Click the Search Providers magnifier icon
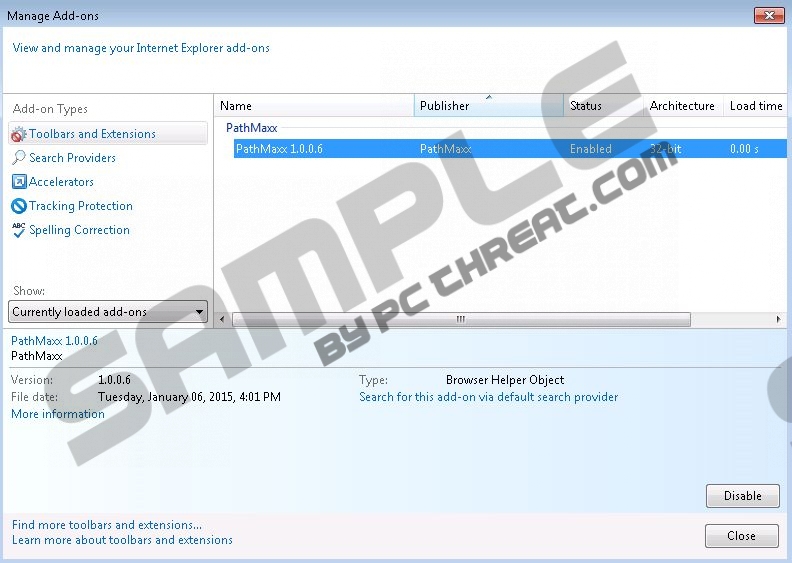The image size is (792, 563). [19, 158]
